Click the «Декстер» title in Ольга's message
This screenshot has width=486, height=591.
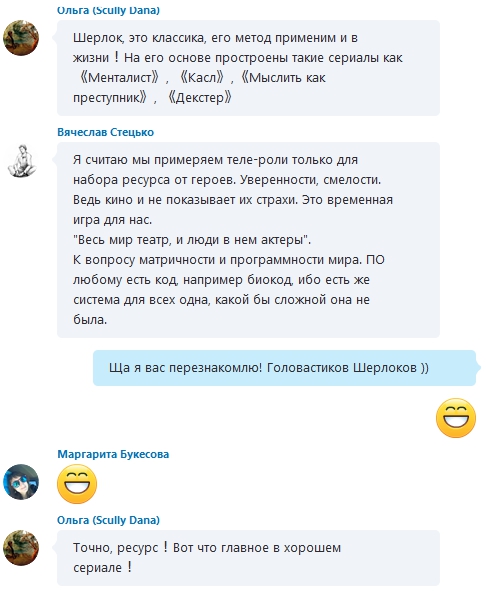[x=199, y=98]
